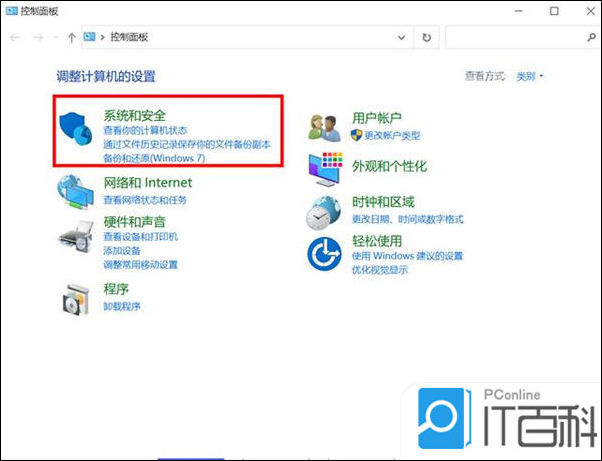Maximize the Control Panel window
Image resolution: width=602 pixels, height=461 pixels.
[554, 11]
